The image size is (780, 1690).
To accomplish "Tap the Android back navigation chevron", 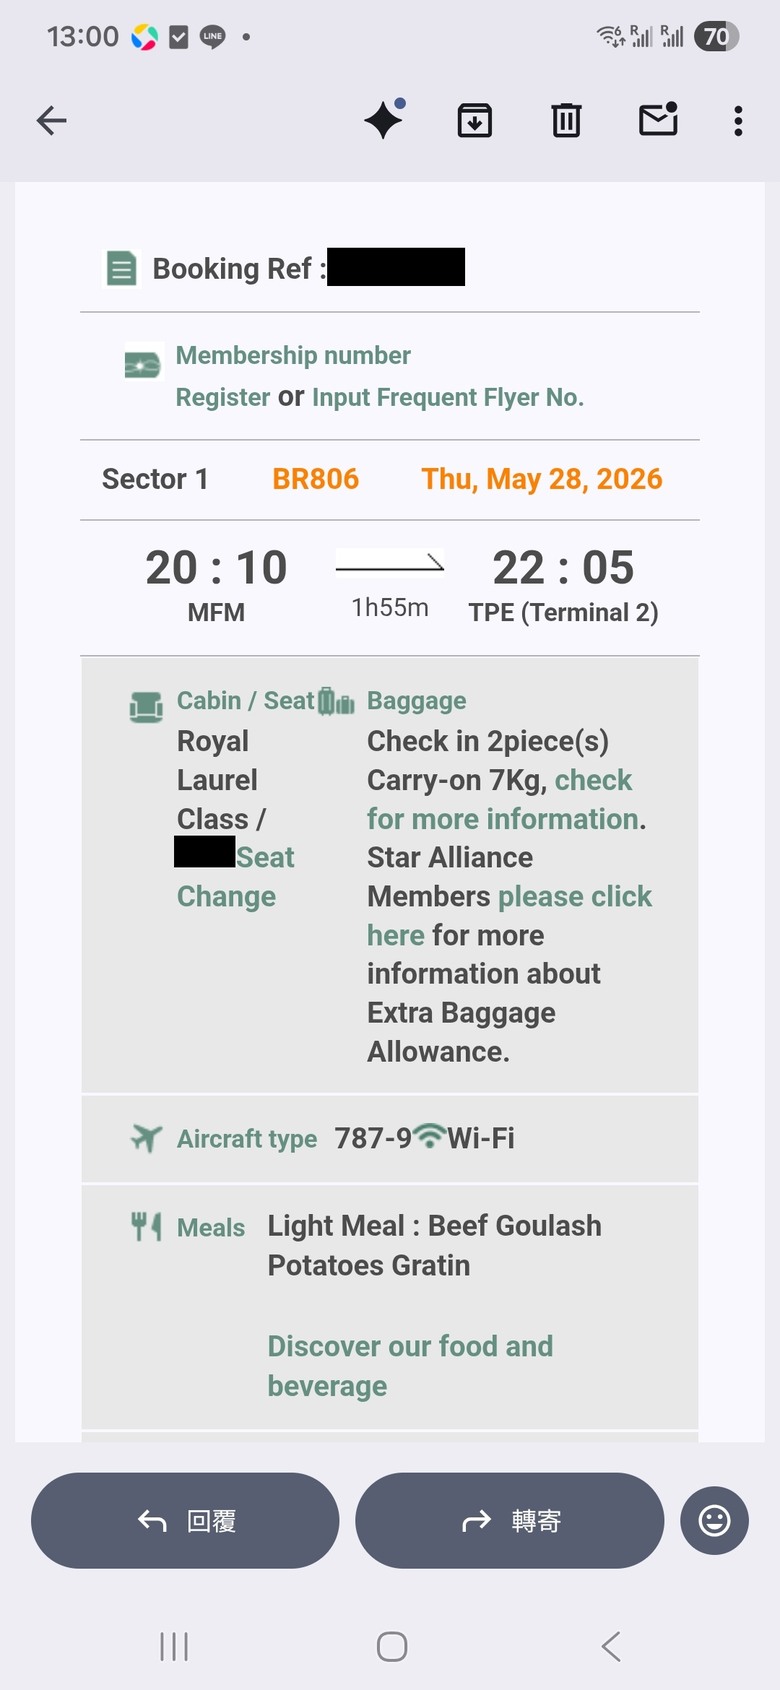I will click(611, 1647).
